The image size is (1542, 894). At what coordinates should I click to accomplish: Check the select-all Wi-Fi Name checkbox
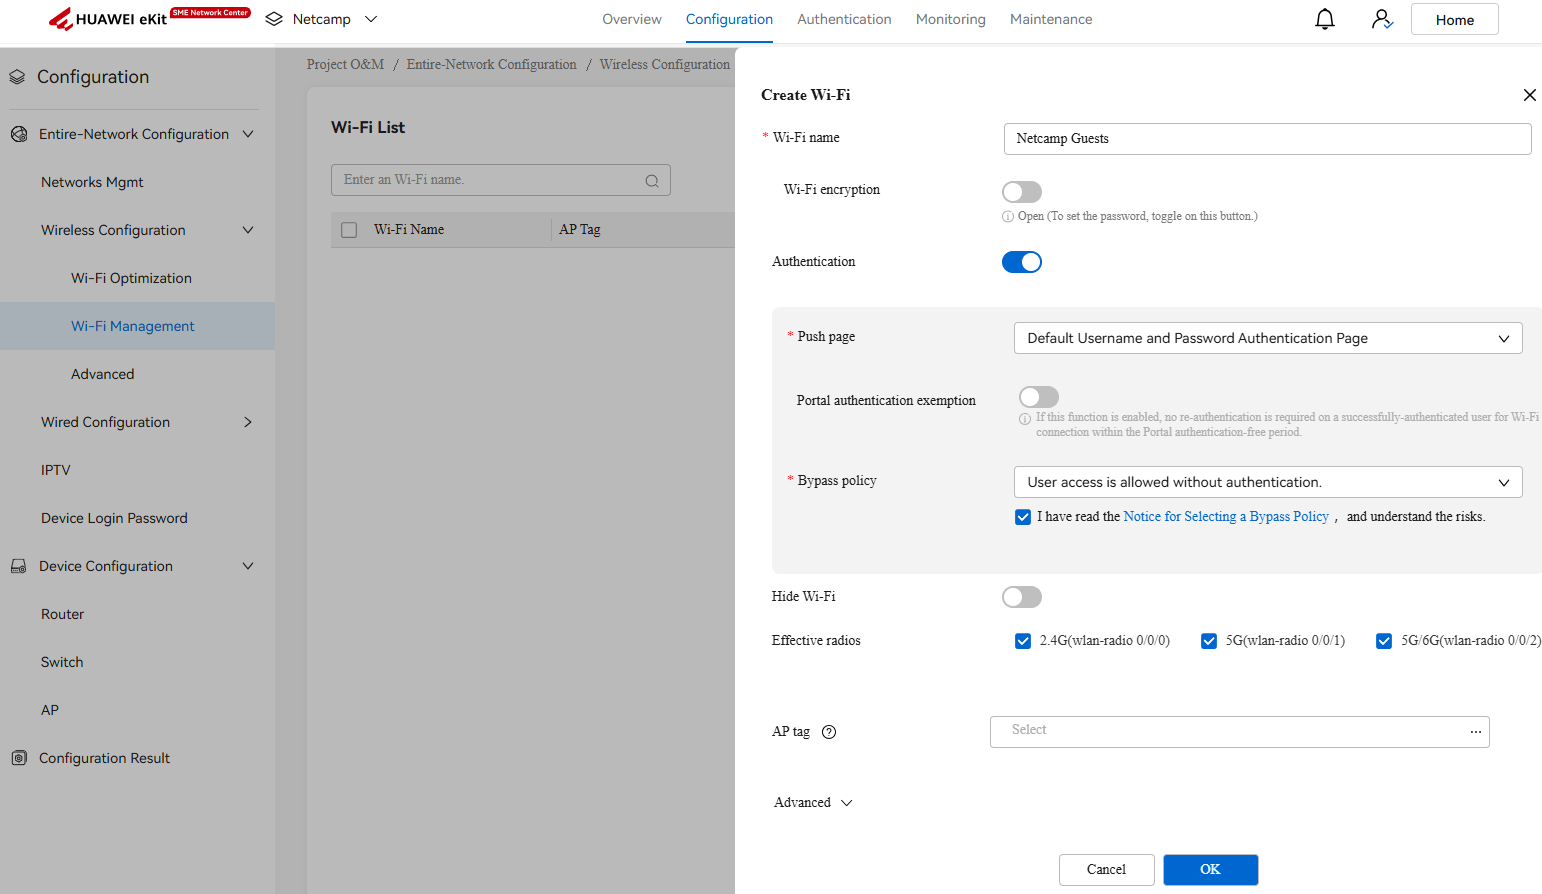point(349,230)
